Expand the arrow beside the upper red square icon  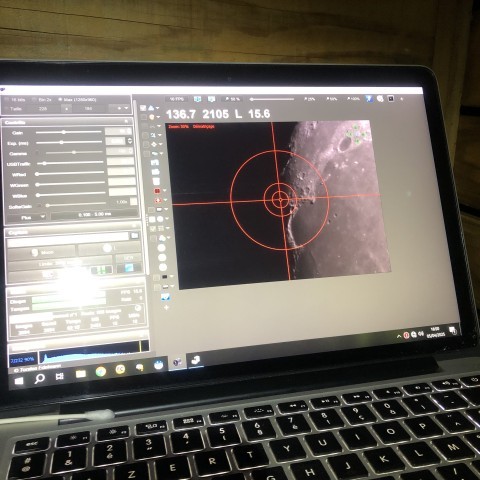point(164,191)
